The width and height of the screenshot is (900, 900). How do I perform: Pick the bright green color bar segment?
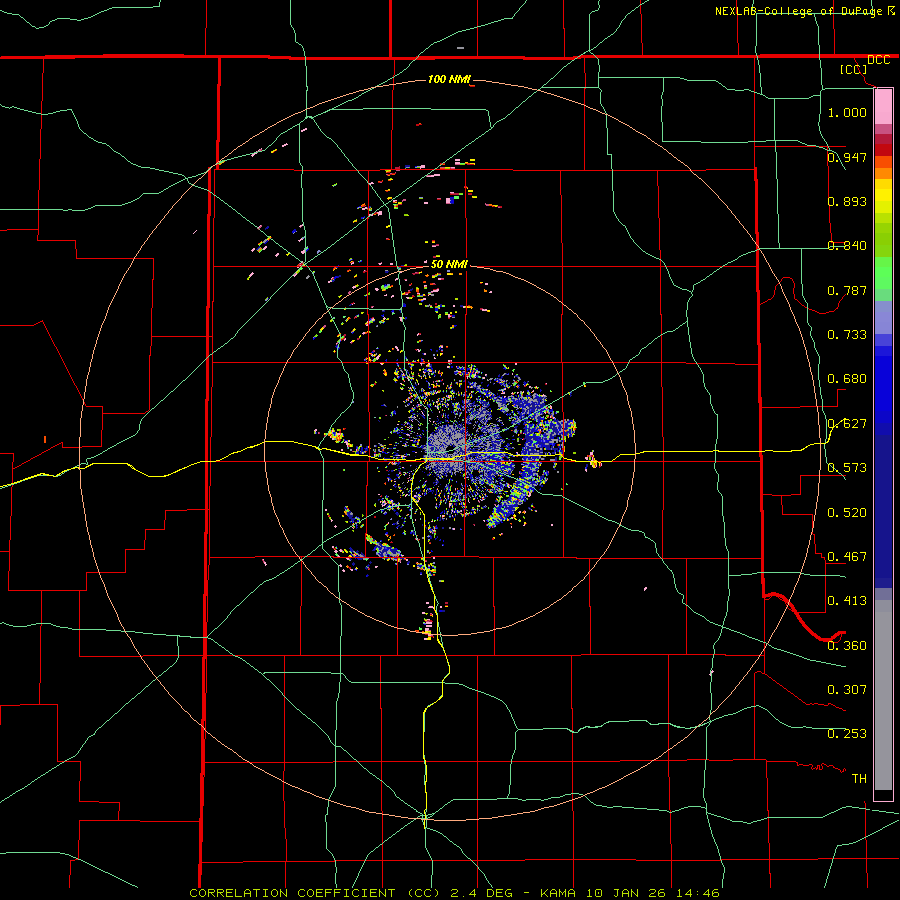pos(883,273)
